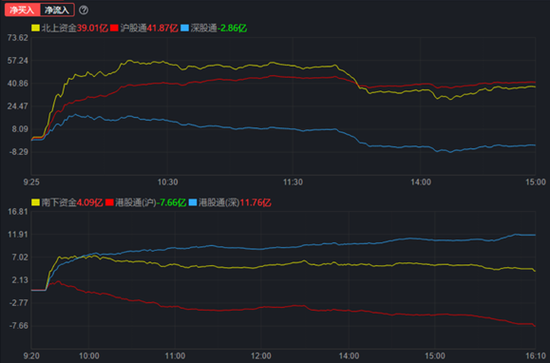Viewport: 550px width, 363px height.
Task: Click the blue 港股通(深) legend swatch
Action: [x=193, y=202]
